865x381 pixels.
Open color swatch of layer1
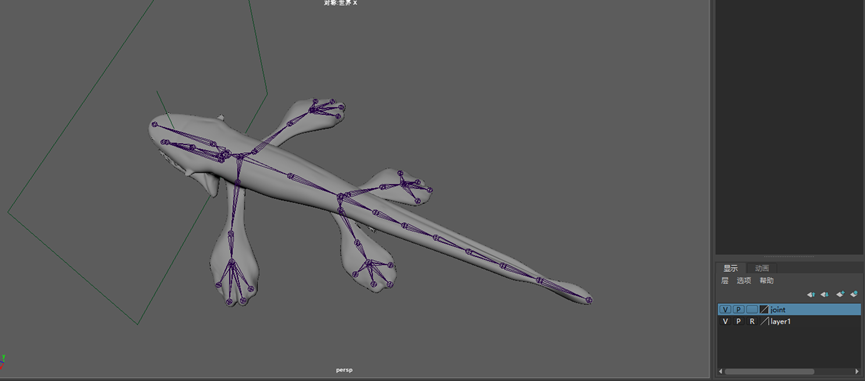tap(764, 321)
